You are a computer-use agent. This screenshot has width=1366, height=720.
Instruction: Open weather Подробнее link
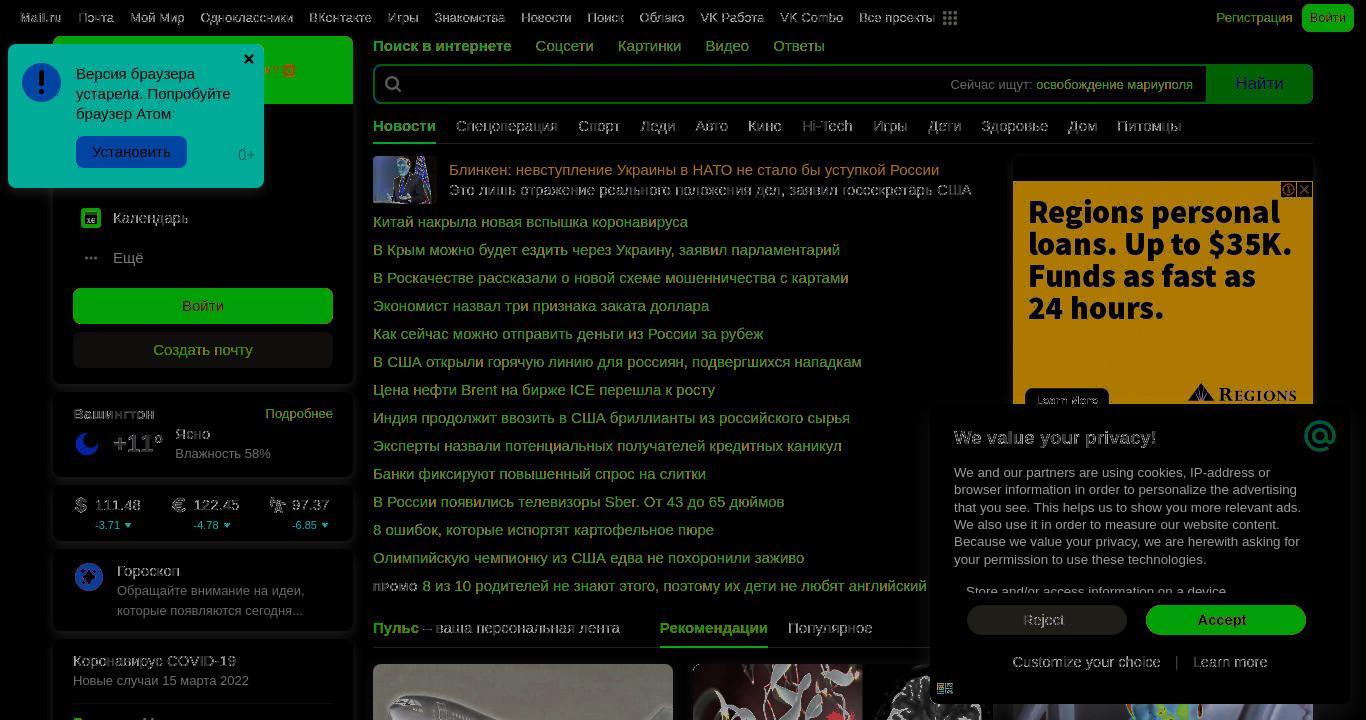pyautogui.click(x=299, y=414)
